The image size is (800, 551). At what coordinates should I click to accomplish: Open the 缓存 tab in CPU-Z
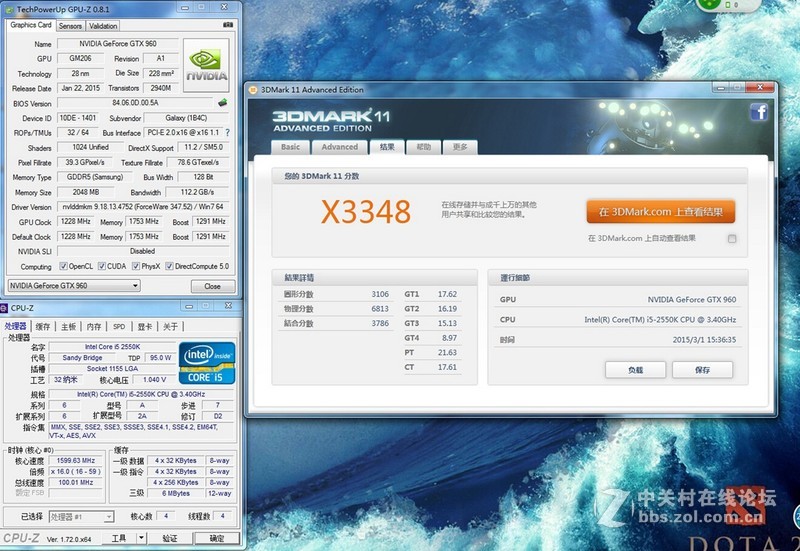coord(43,327)
